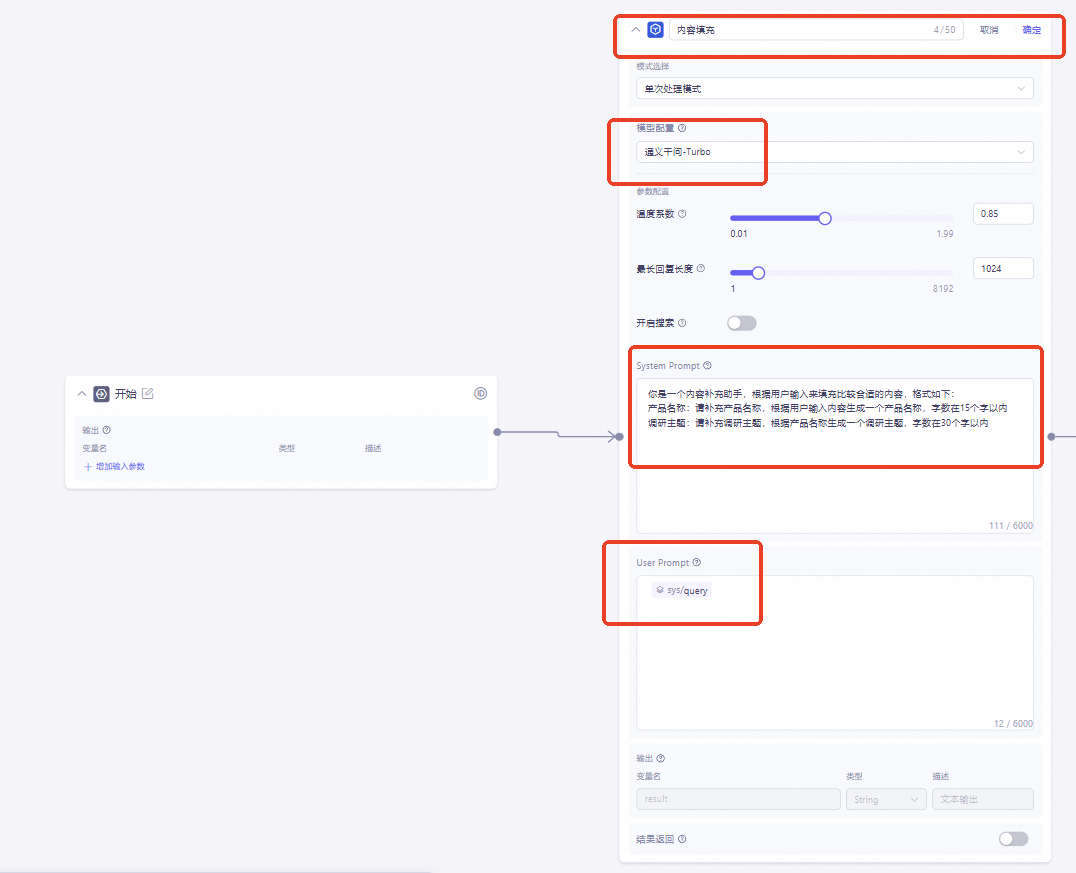The image size is (1076, 873).
Task: Click inside the System Prompt text area
Action: click(x=834, y=456)
